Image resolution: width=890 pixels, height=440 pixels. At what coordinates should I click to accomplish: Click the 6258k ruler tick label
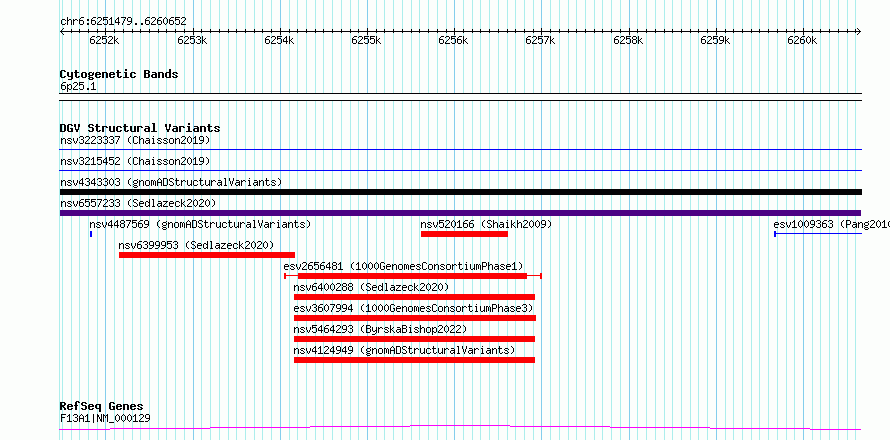click(x=628, y=40)
